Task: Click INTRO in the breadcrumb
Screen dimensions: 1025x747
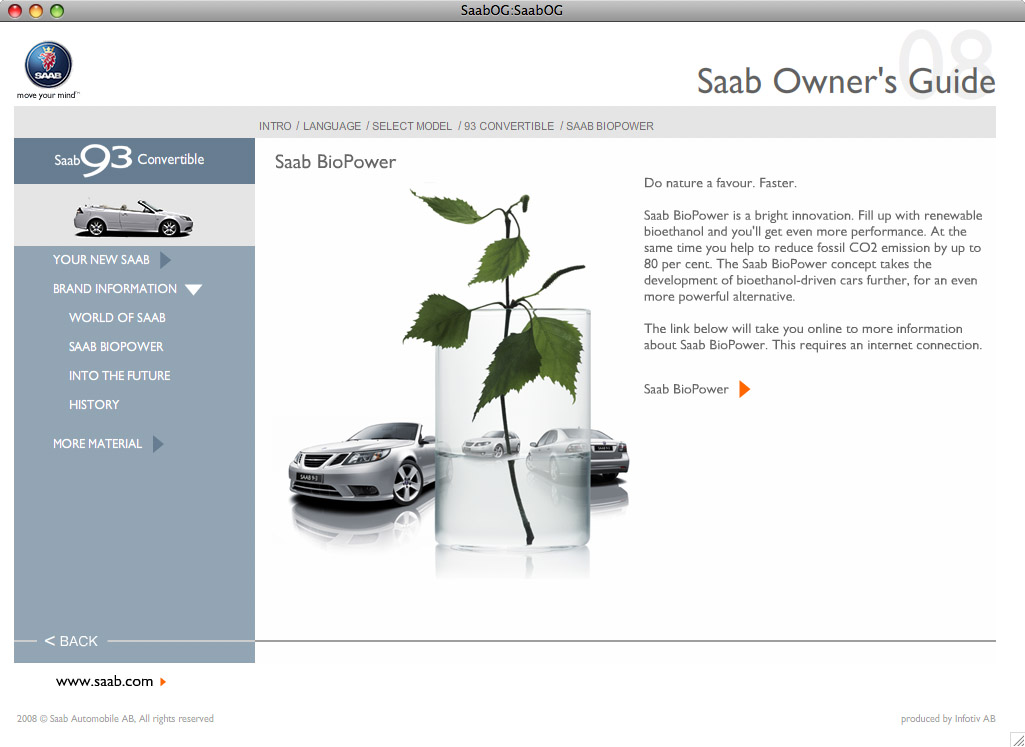Action: click(275, 126)
